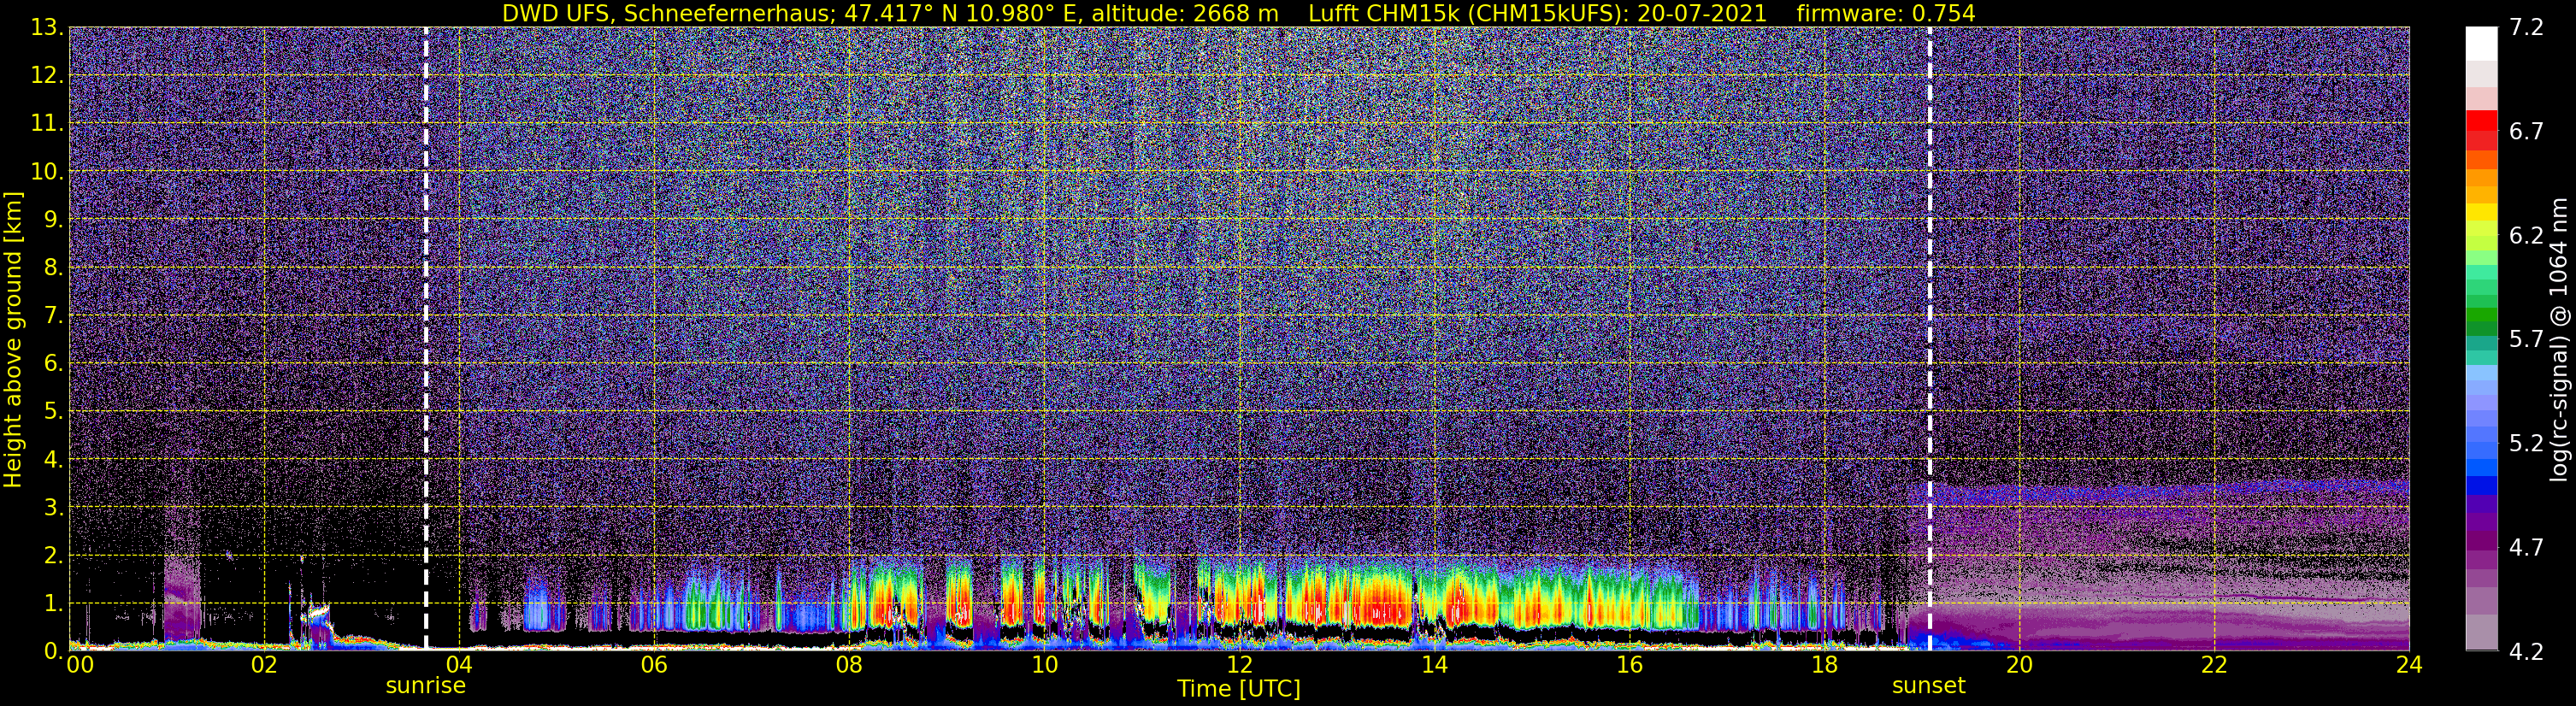Click the "24" time axis tick label

[2409, 664]
